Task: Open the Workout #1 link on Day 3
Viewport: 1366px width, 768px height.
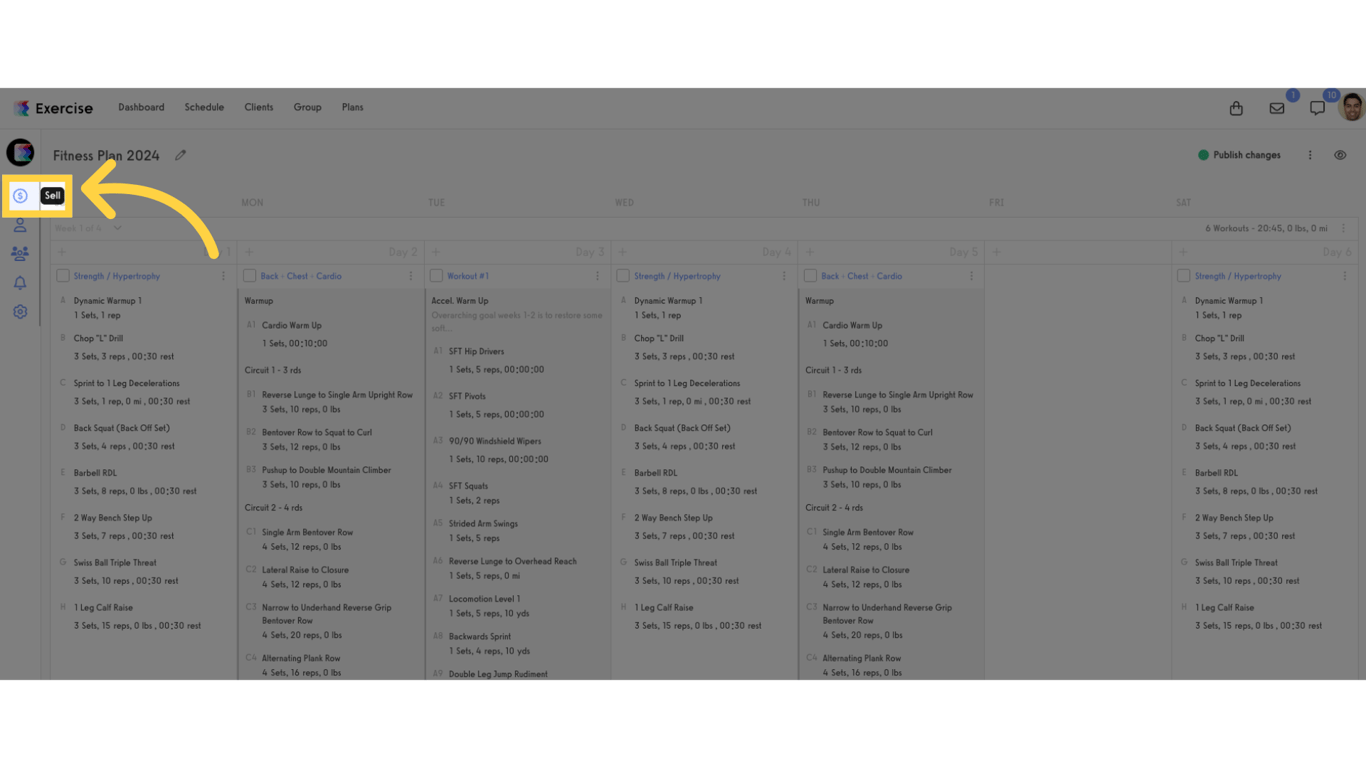Action: pos(468,276)
